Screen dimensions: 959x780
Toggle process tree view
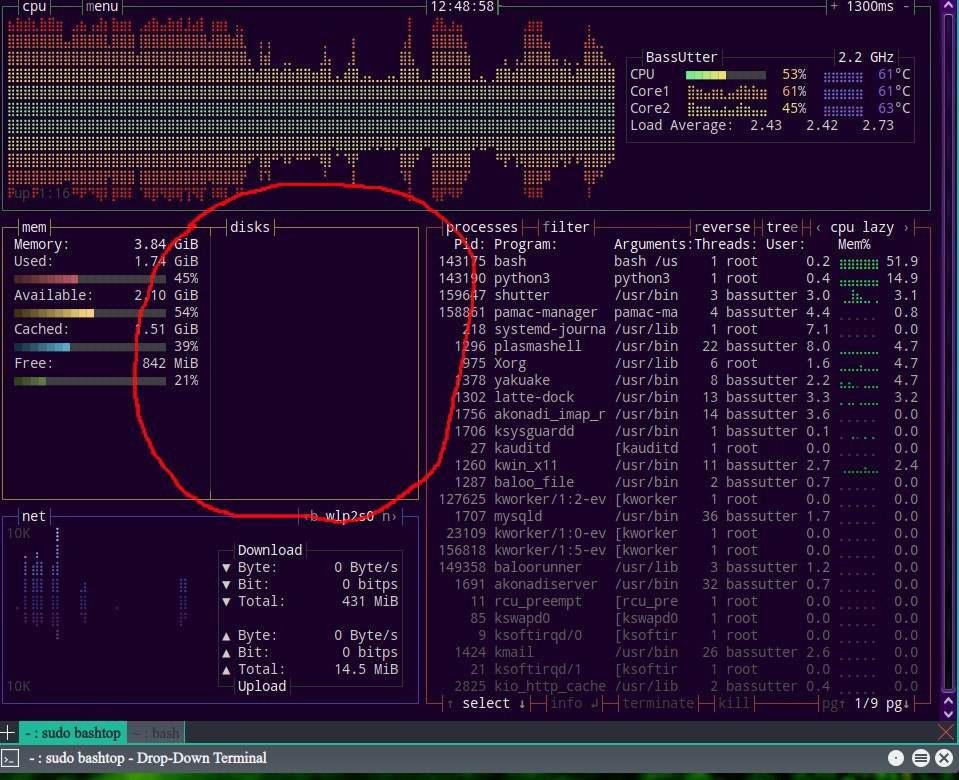[x=782, y=227]
